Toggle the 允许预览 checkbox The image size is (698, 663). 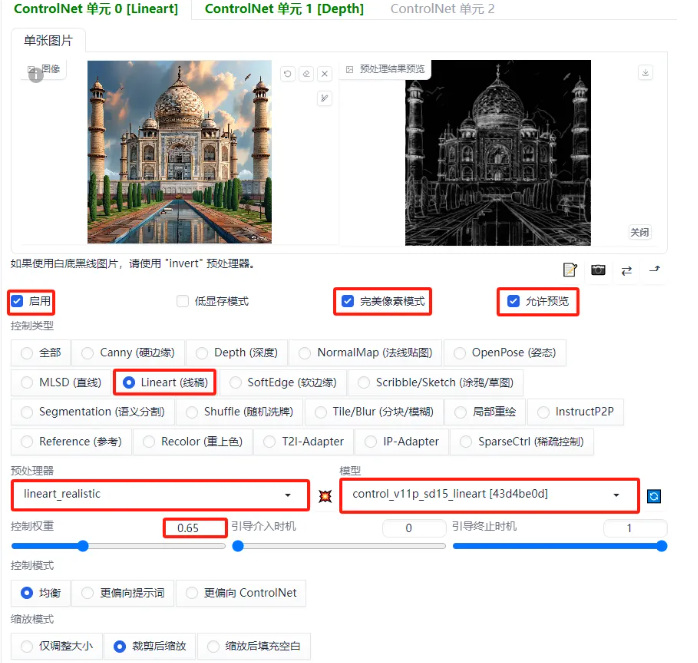(513, 301)
